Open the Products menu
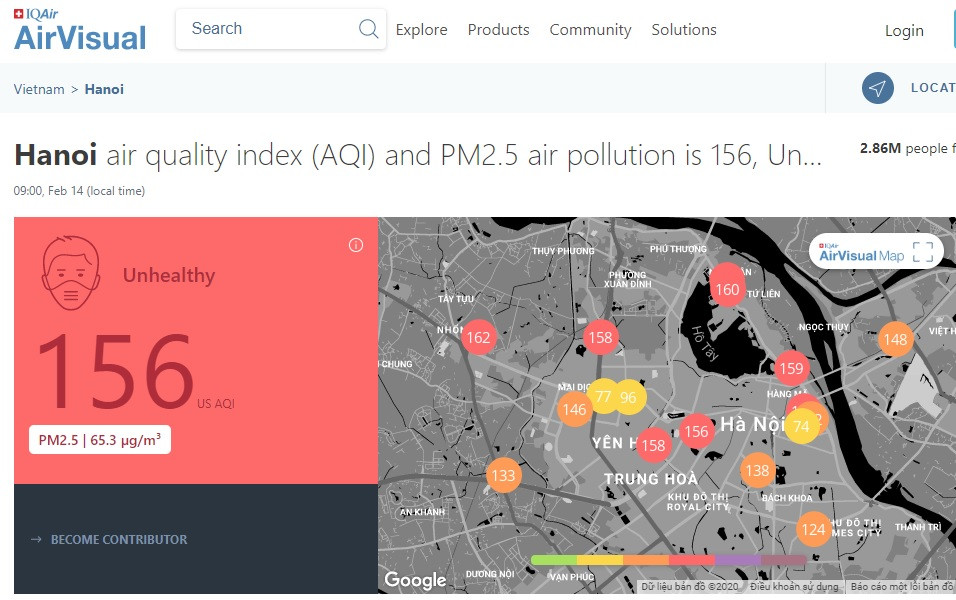 (498, 30)
